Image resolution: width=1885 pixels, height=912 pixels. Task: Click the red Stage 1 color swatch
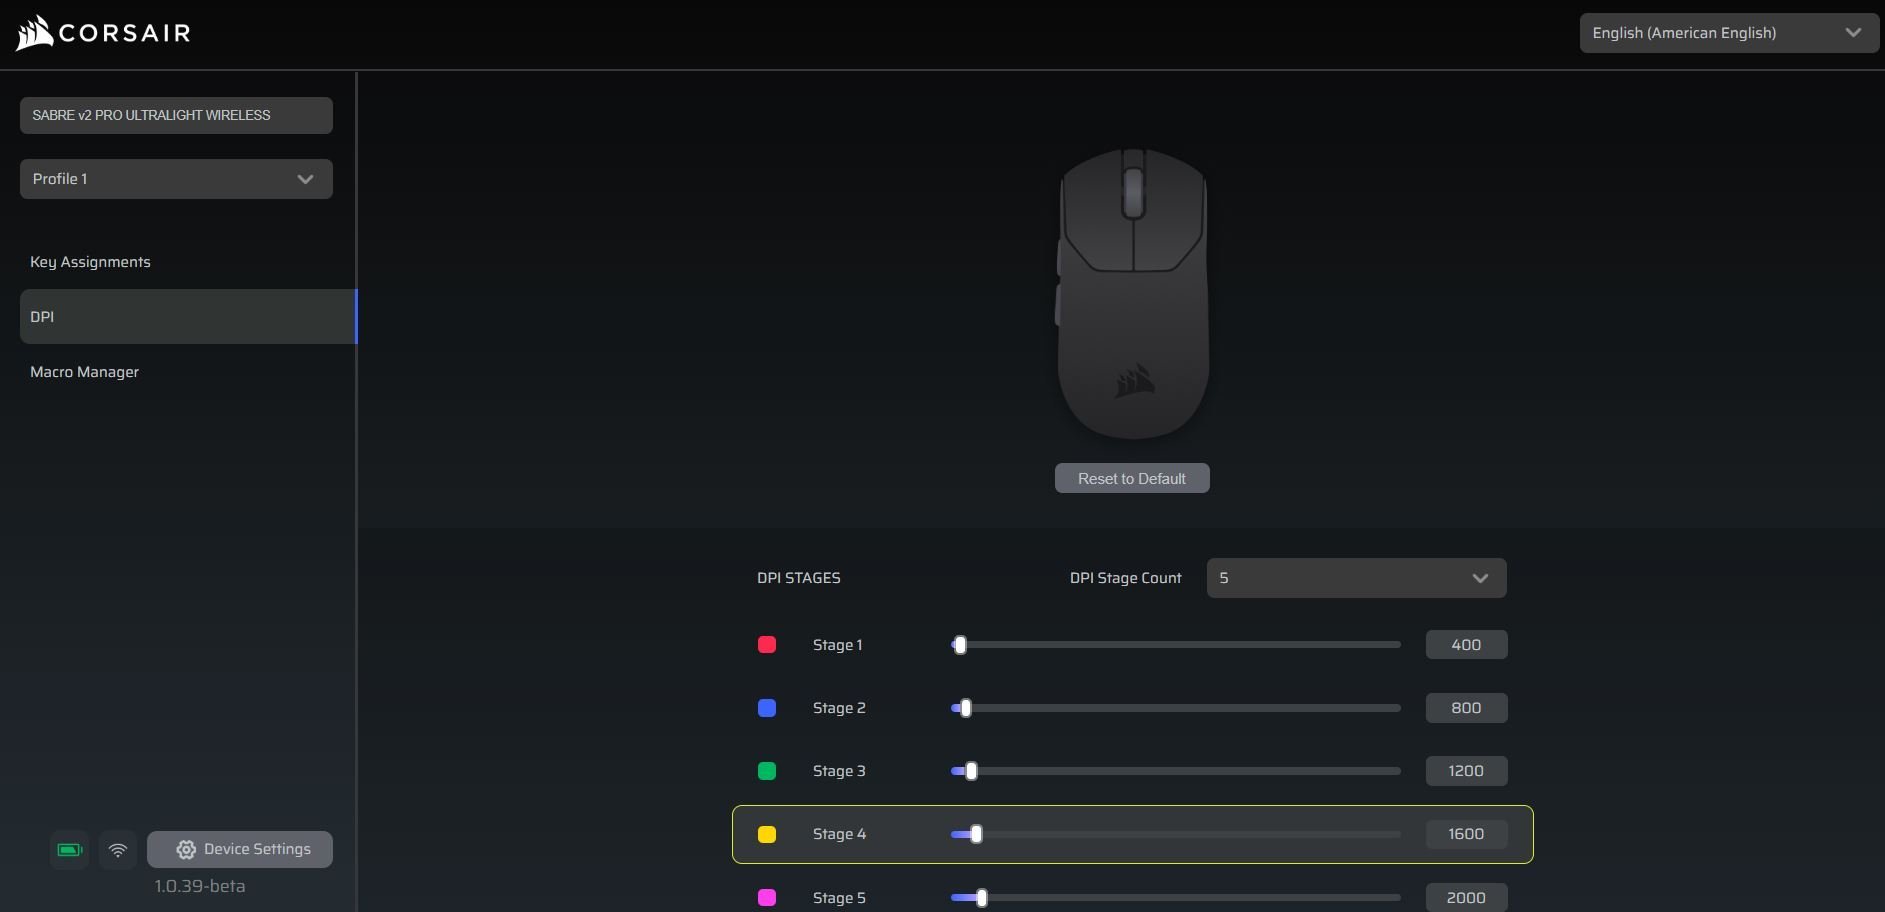(x=767, y=645)
